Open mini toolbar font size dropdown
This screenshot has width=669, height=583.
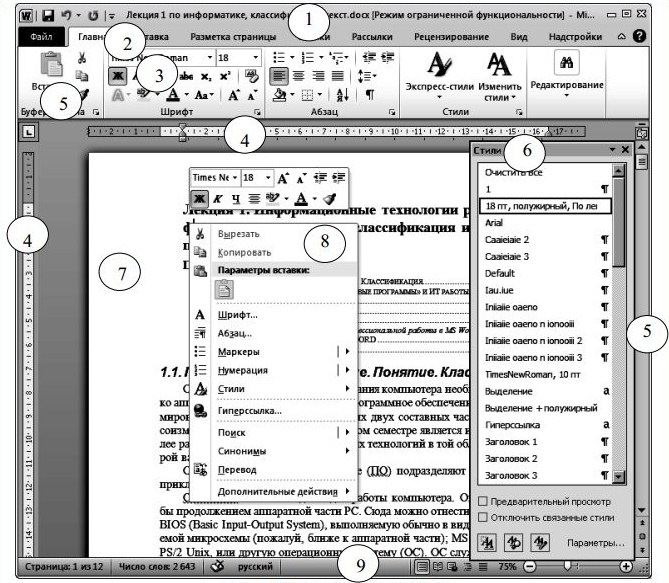pyautogui.click(x=268, y=178)
